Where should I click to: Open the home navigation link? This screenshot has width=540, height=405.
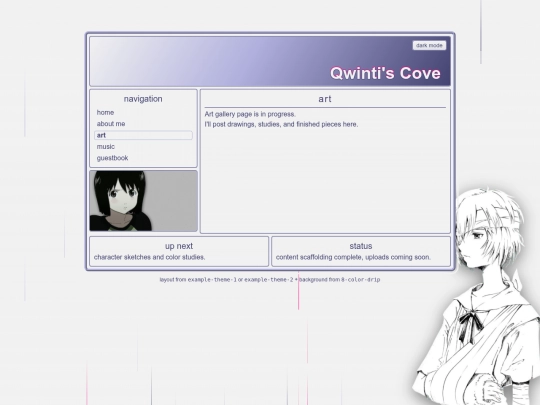click(x=105, y=113)
